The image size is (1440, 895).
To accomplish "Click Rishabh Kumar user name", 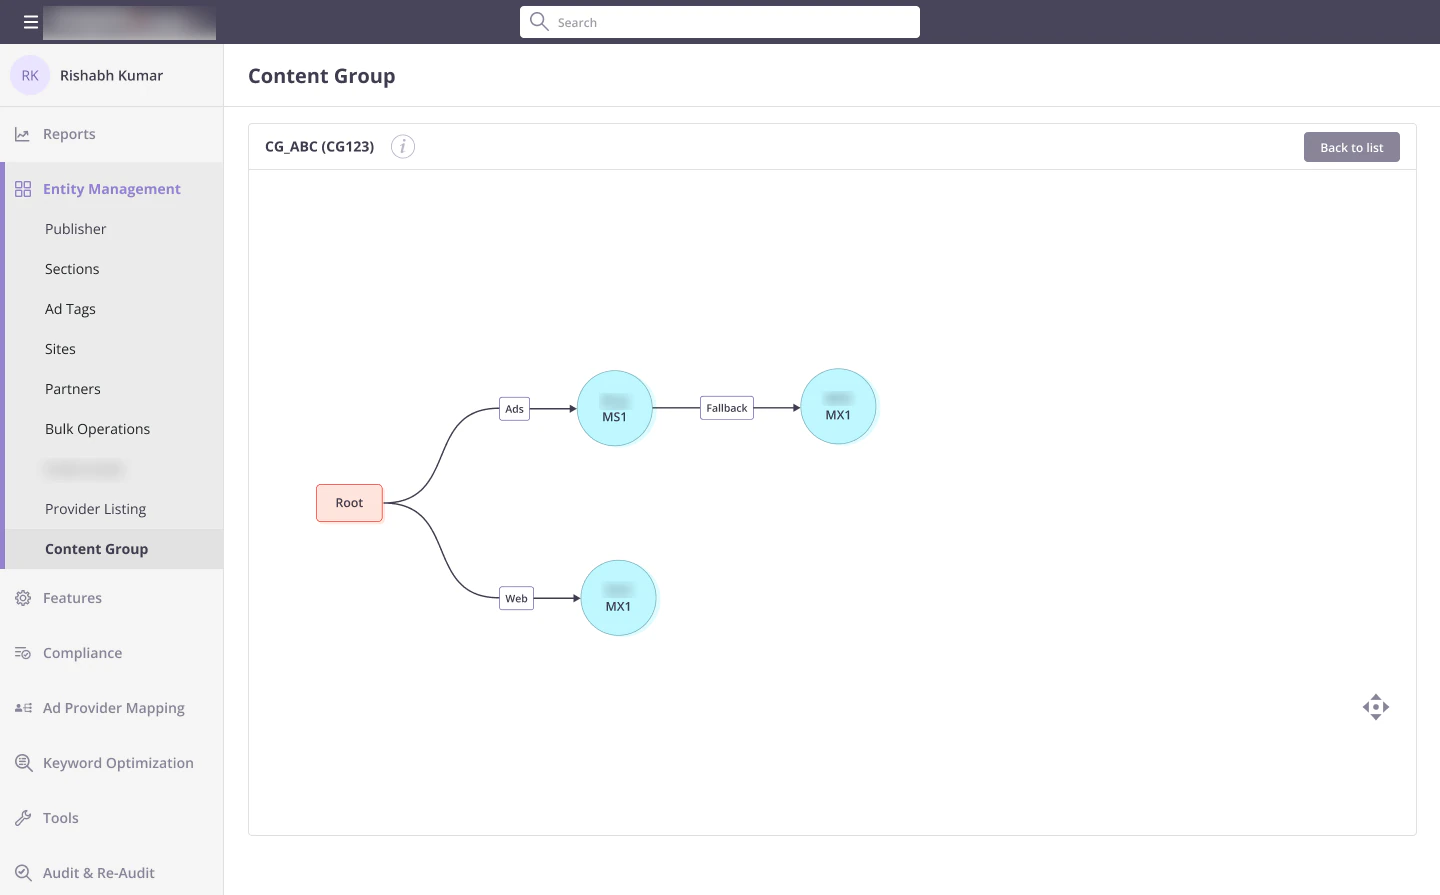I will tap(111, 75).
